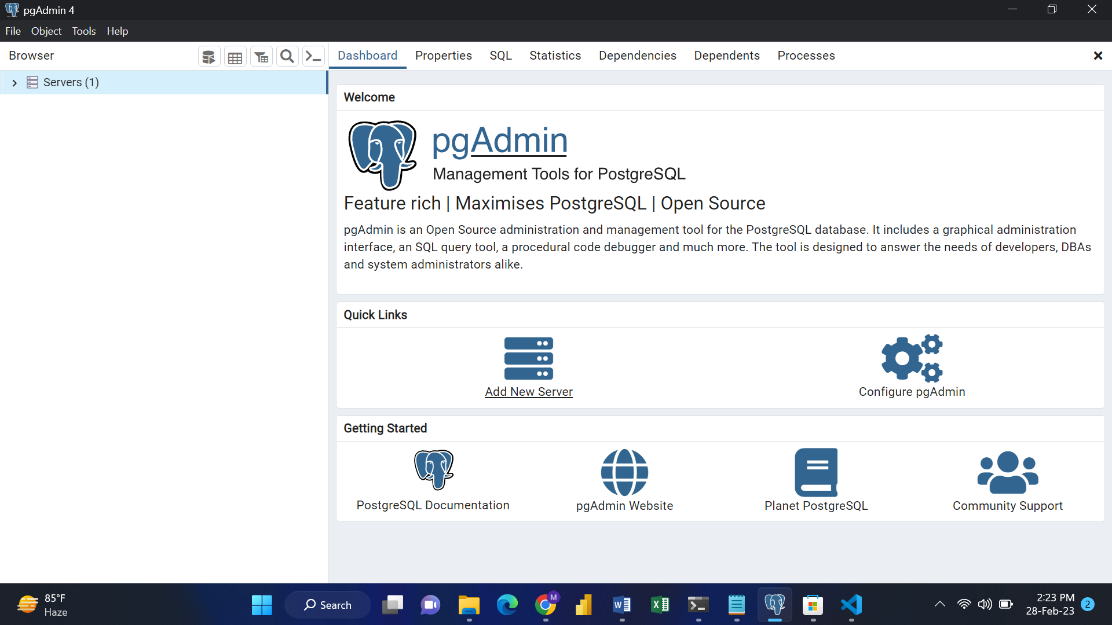
Task: Open File Explorer from the taskbar
Action: pos(469,605)
